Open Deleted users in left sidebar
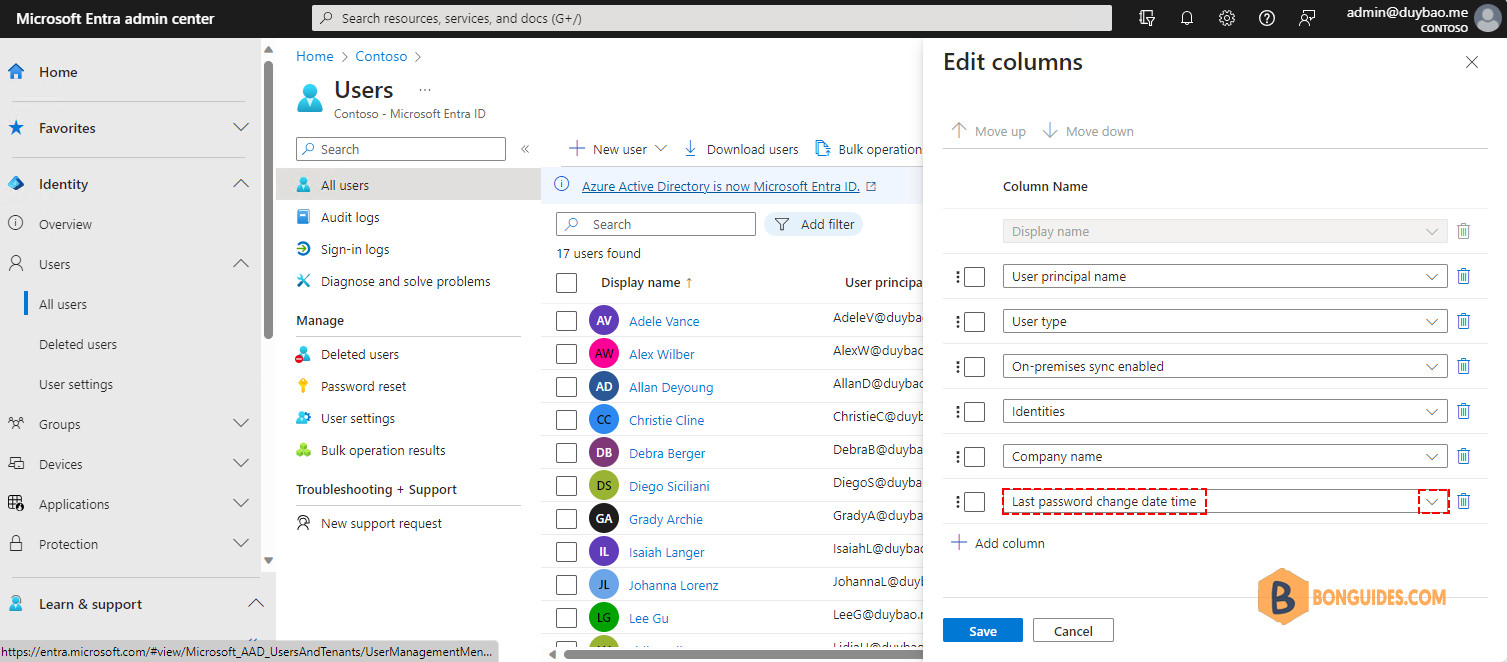 78,344
